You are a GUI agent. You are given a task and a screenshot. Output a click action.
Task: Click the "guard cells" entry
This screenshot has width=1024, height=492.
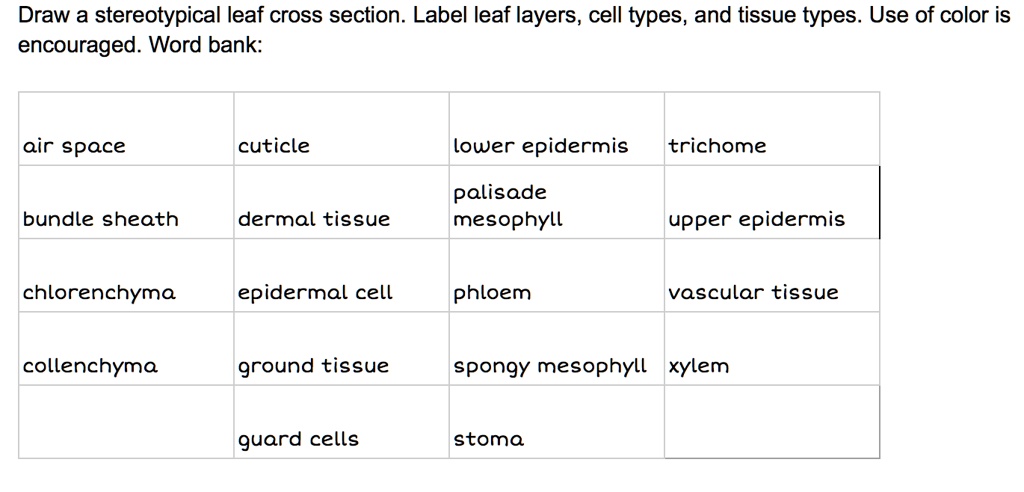(298, 439)
